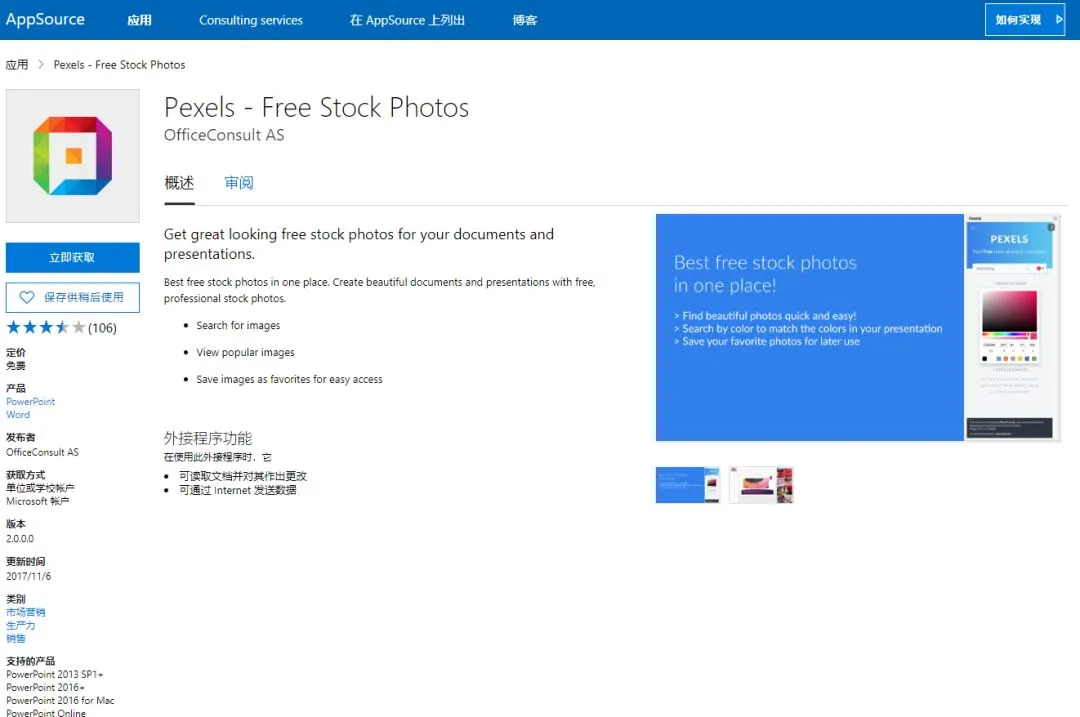This screenshot has width=1080, height=717.
Task: Click the heart icon in save button
Action: [x=27, y=297]
